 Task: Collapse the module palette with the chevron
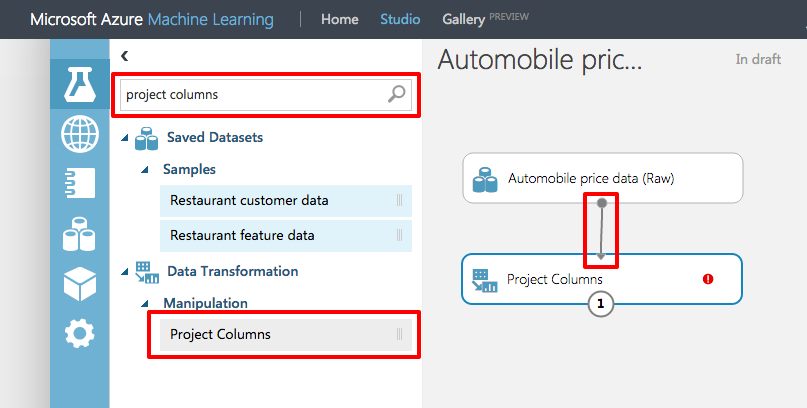(x=125, y=57)
